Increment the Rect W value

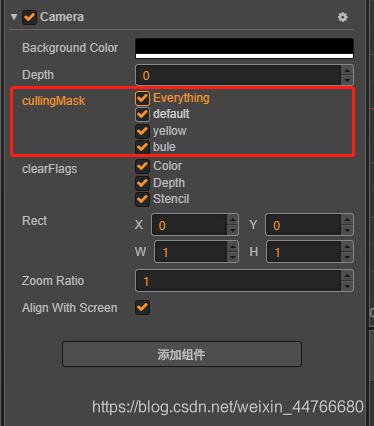(x=233, y=247)
